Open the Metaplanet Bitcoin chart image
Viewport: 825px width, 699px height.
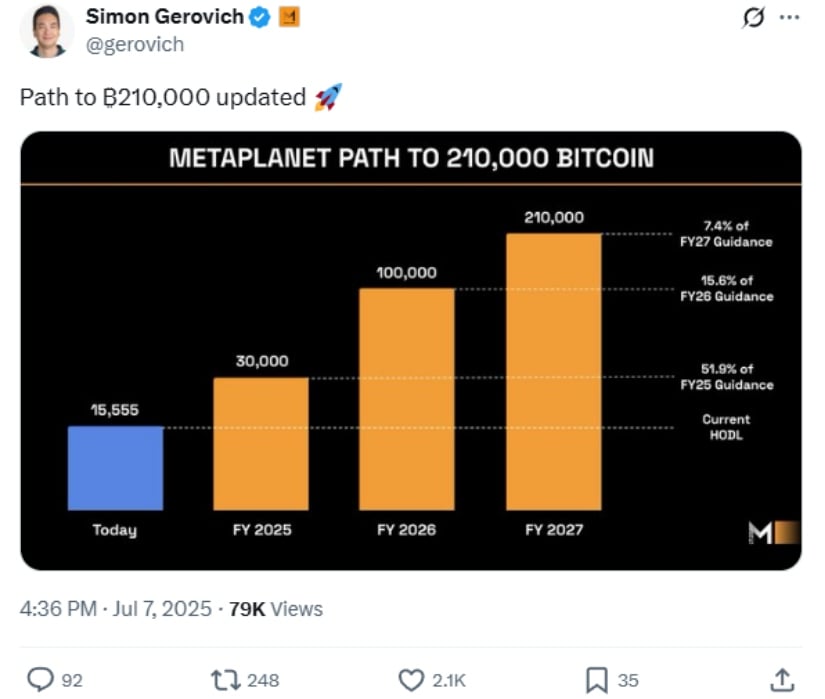point(411,351)
